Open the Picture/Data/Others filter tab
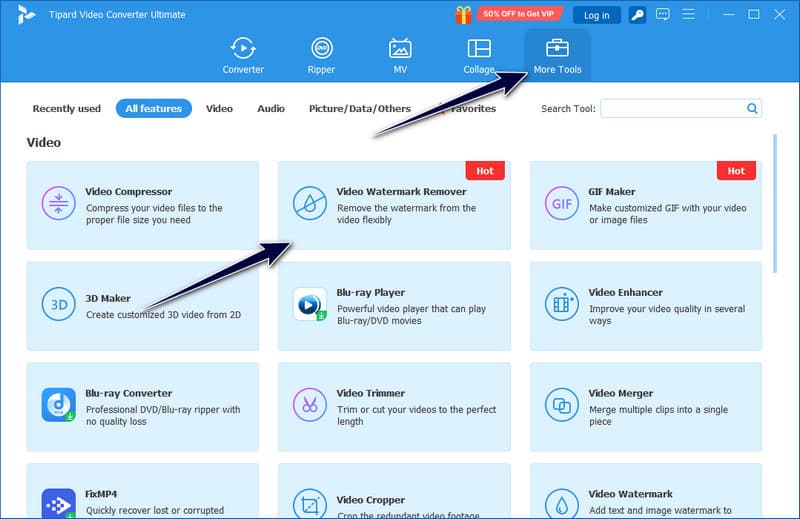Viewport: 800px width, 519px height. pyautogui.click(x=360, y=109)
